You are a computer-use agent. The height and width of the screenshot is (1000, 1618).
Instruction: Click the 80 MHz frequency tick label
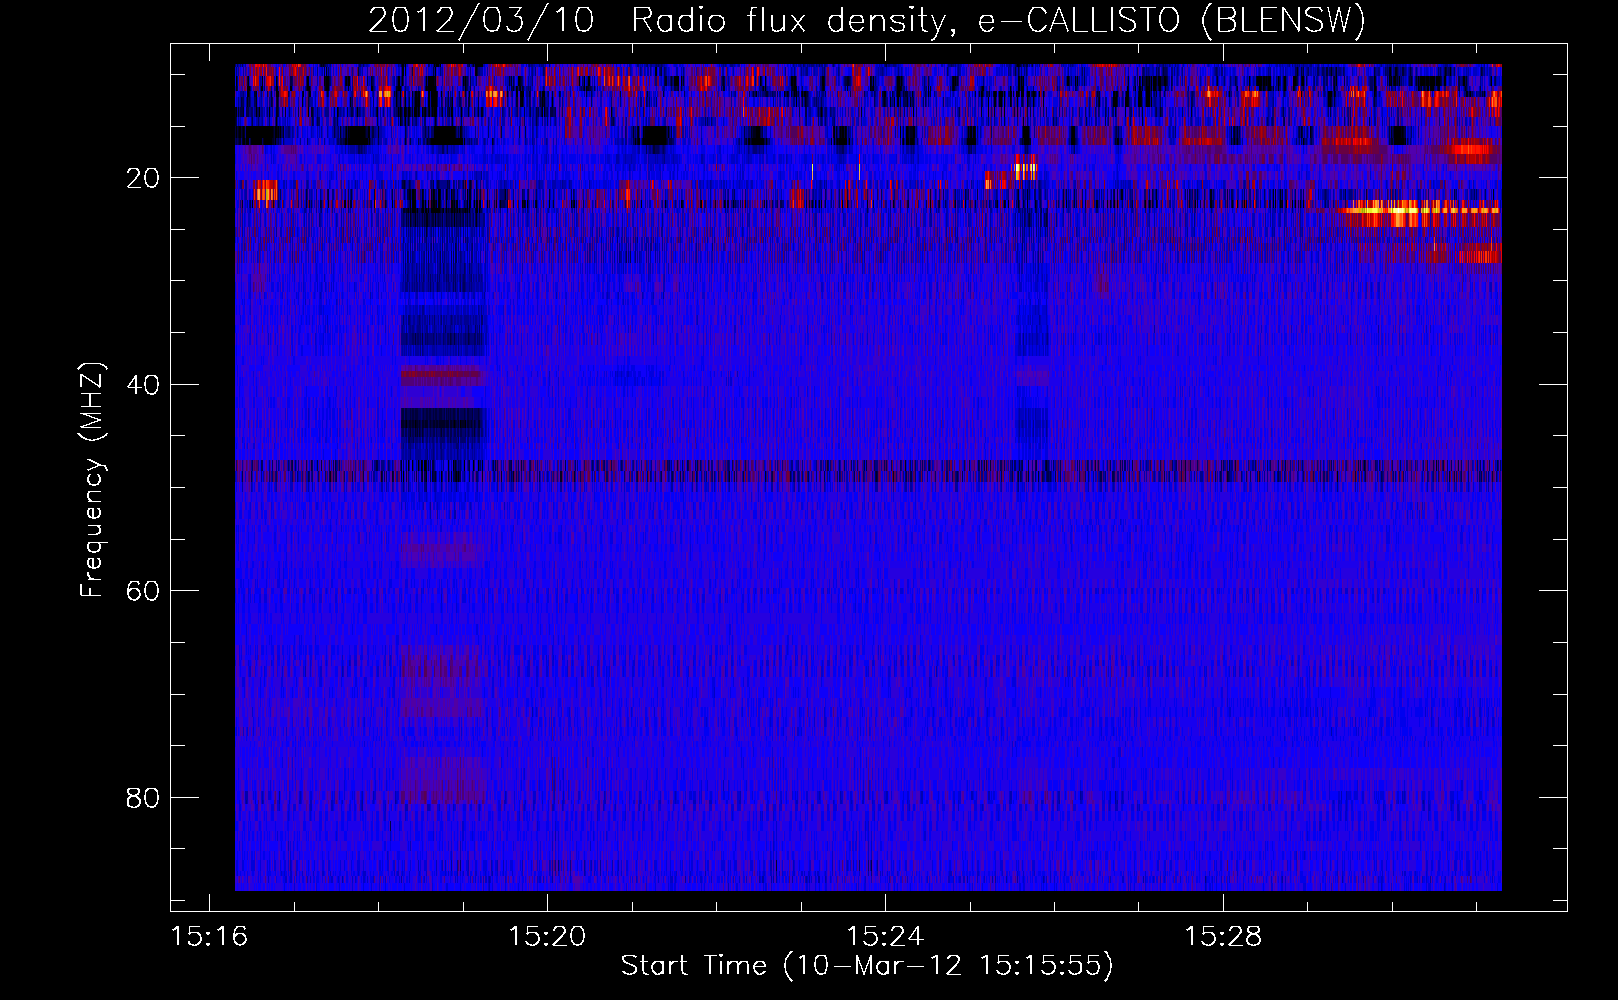144,798
